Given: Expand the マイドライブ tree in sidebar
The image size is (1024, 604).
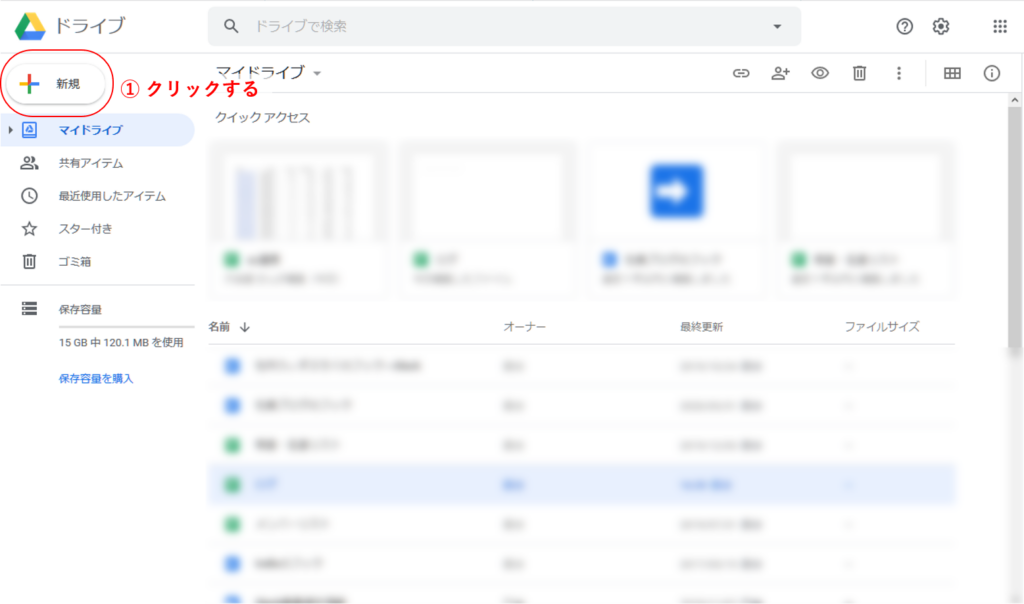Looking at the screenshot, I should tap(10, 130).
